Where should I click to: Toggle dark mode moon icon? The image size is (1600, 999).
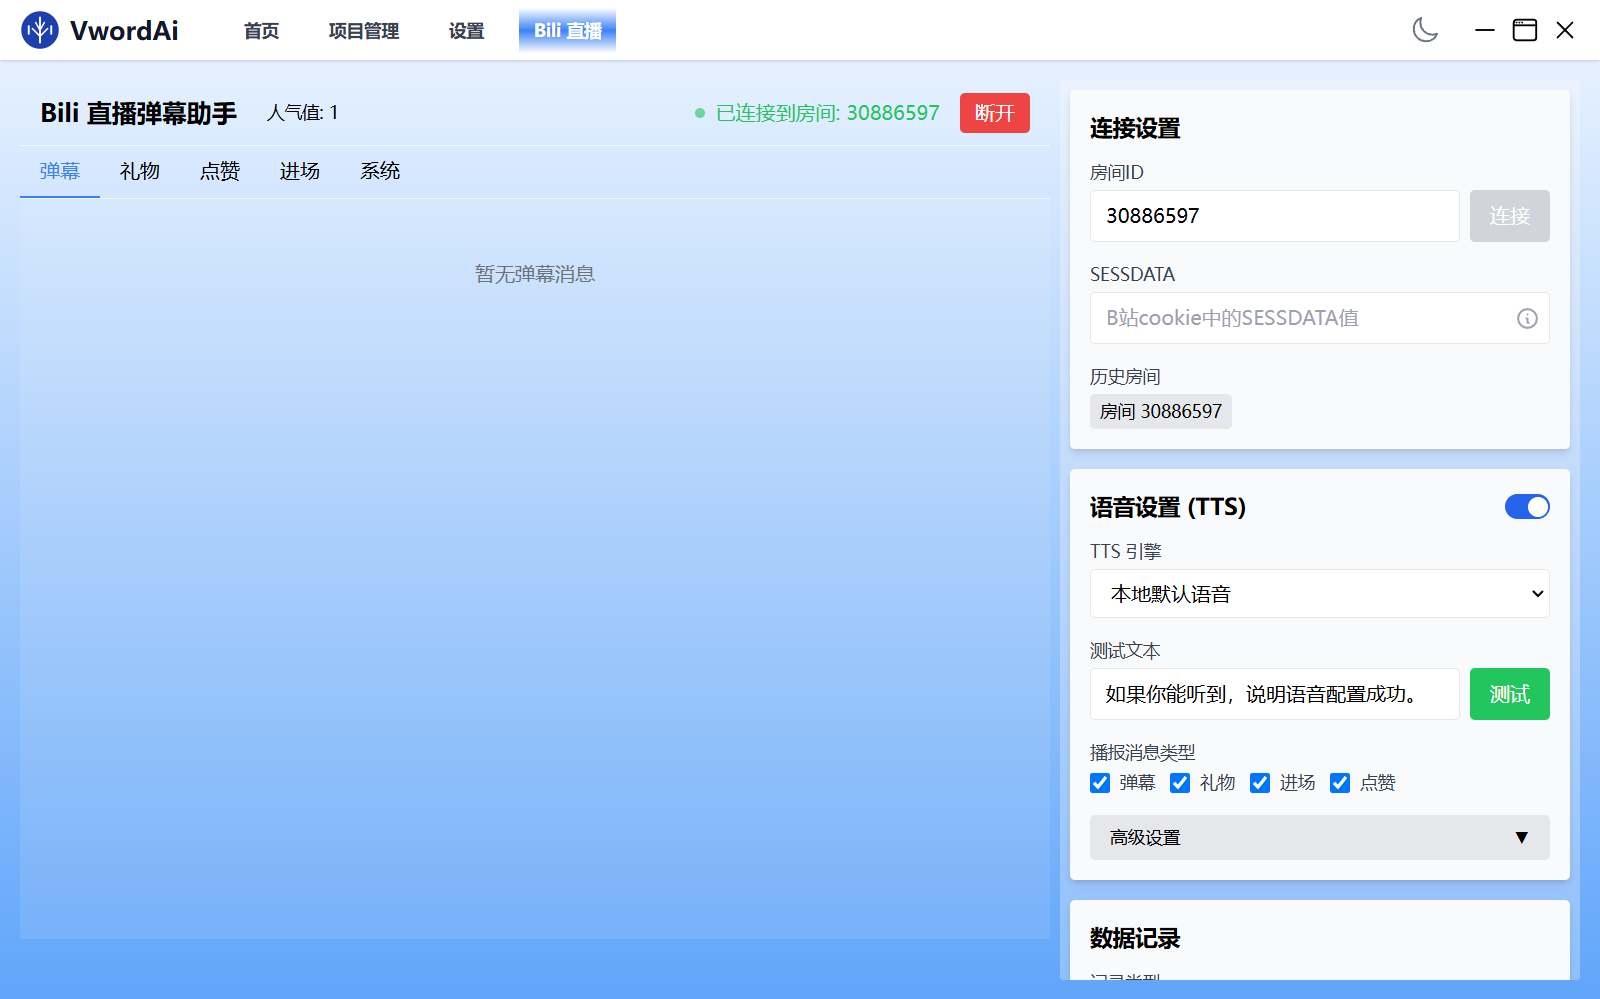(1425, 30)
